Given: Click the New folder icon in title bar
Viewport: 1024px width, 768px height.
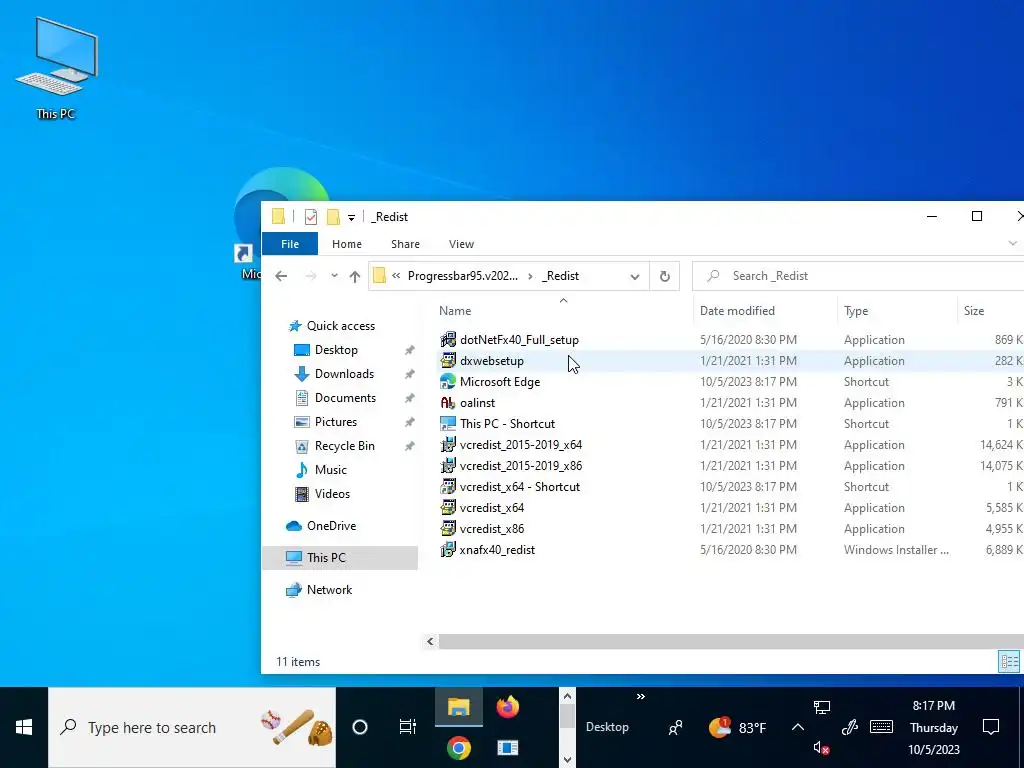Looking at the screenshot, I should click(333, 217).
